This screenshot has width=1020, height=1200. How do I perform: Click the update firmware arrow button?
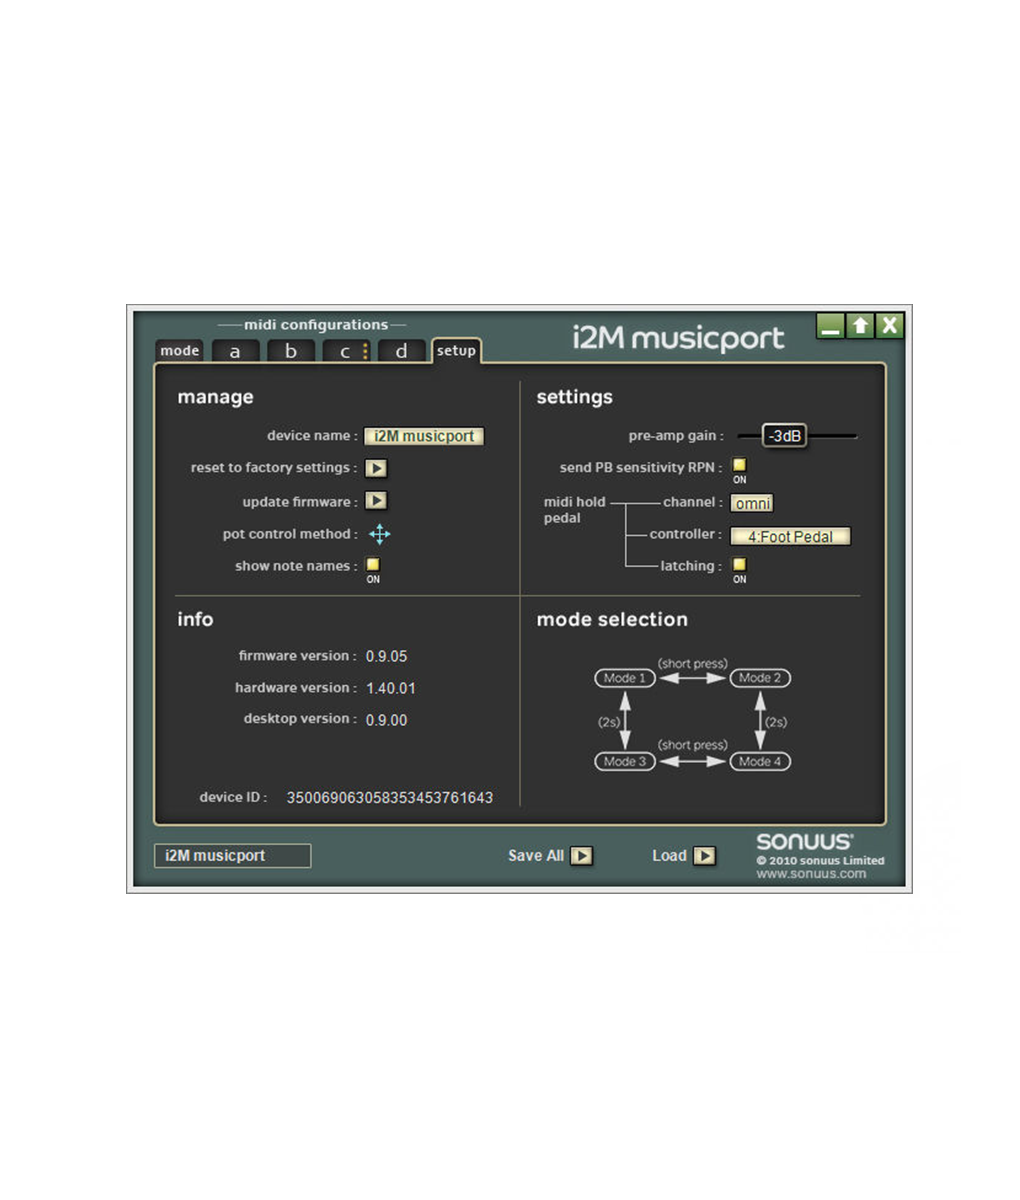click(x=376, y=501)
